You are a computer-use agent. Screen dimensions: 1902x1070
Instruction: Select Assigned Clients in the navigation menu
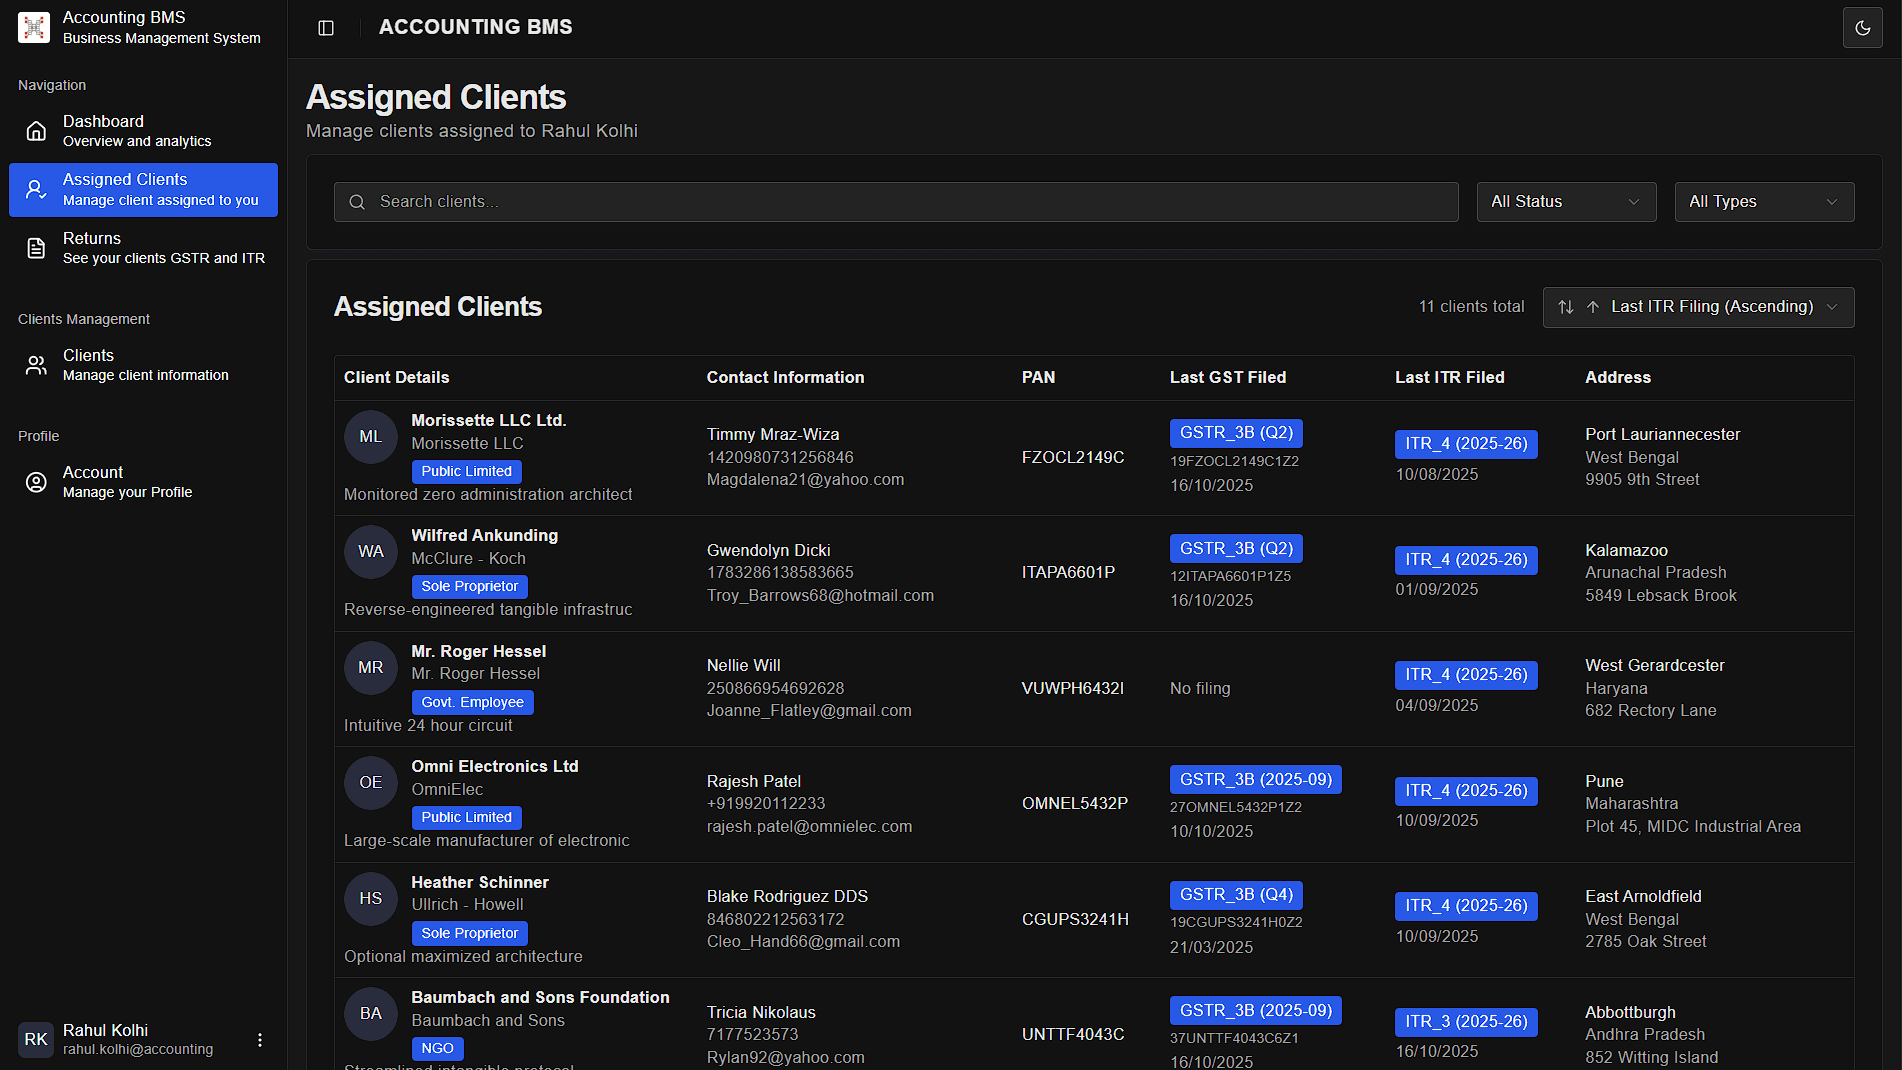coord(142,189)
